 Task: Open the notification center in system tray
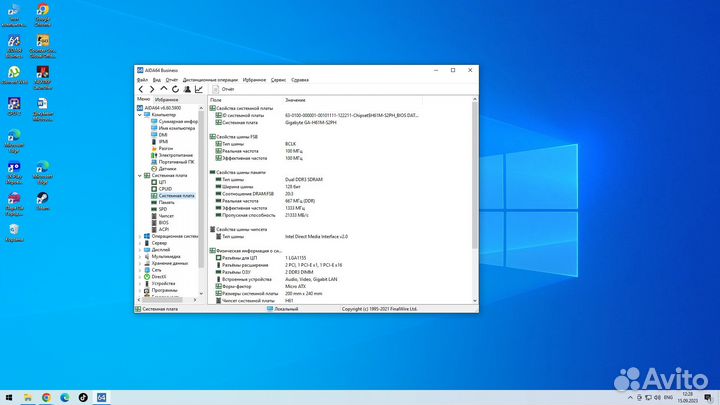(x=708, y=398)
